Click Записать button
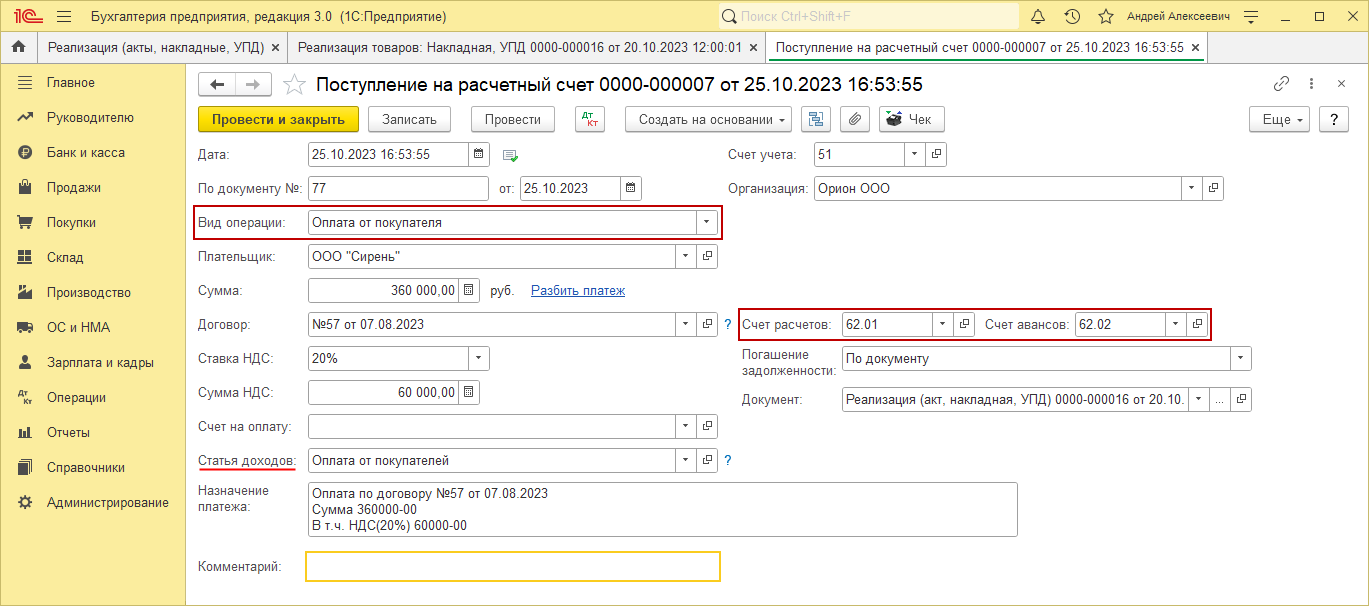Viewport: 1369px width, 606px height. coord(410,119)
